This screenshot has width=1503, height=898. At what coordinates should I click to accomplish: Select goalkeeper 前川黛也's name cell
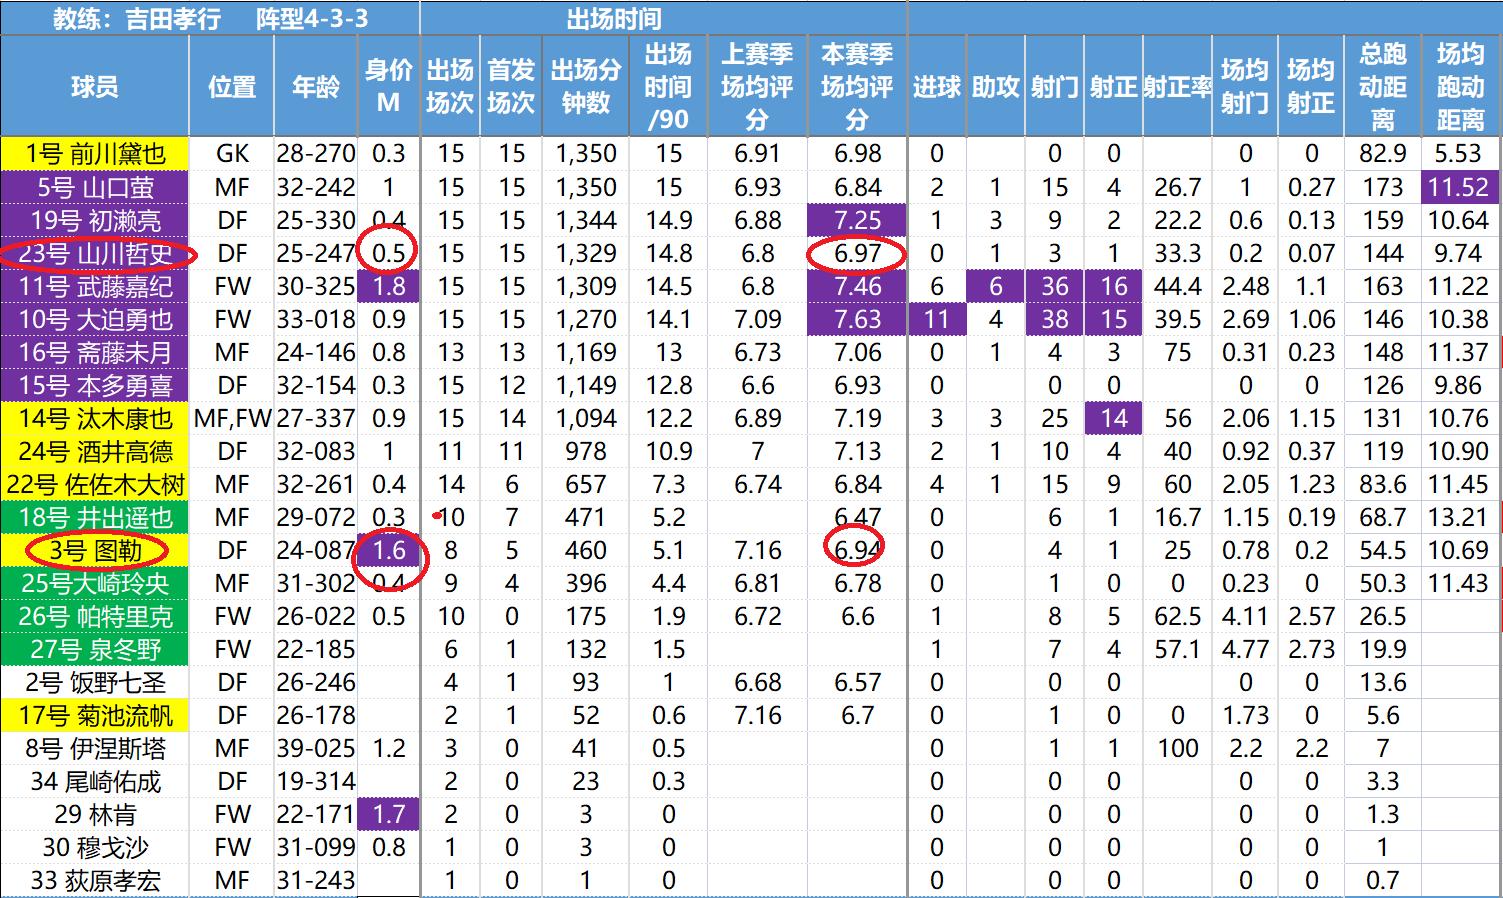95,153
